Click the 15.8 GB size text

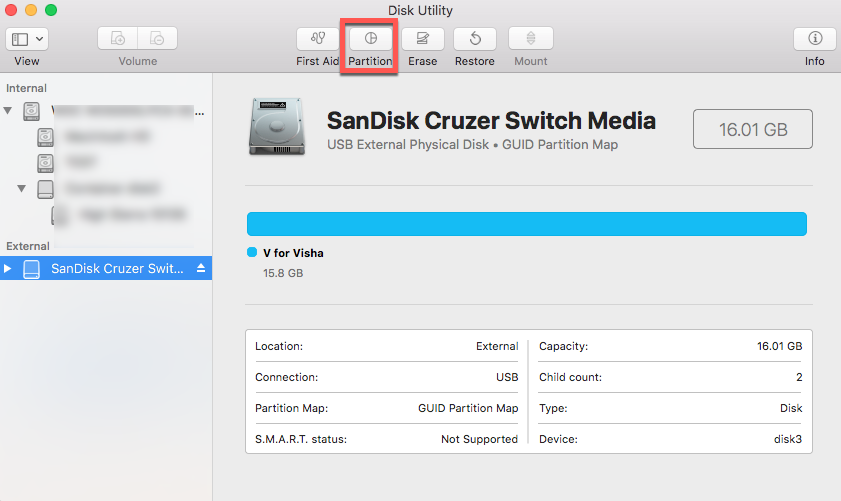point(283,273)
